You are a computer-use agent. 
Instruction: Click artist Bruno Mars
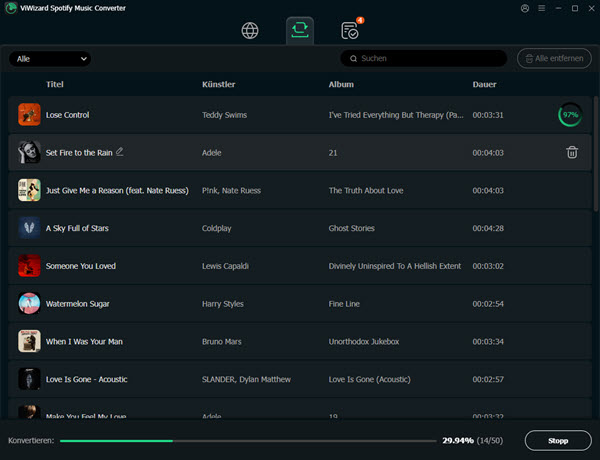(222, 342)
